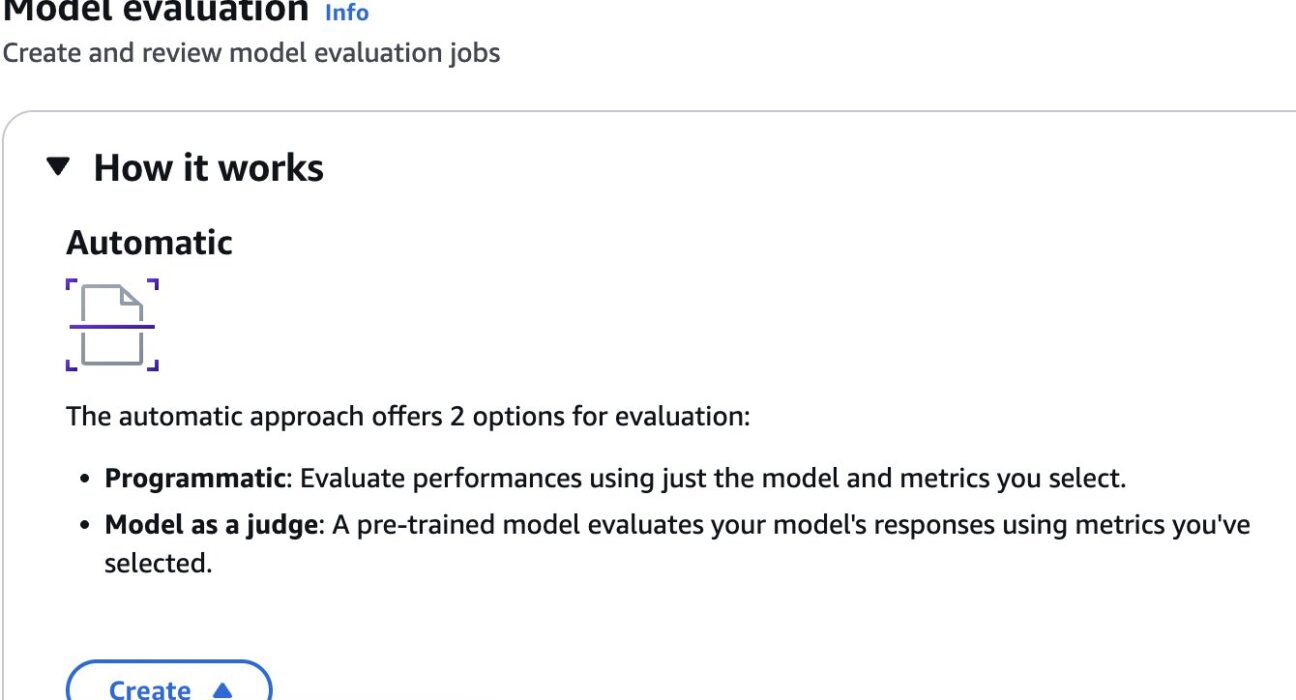
Task: Click the text 'metrics you select.'
Action: pos(1013,478)
